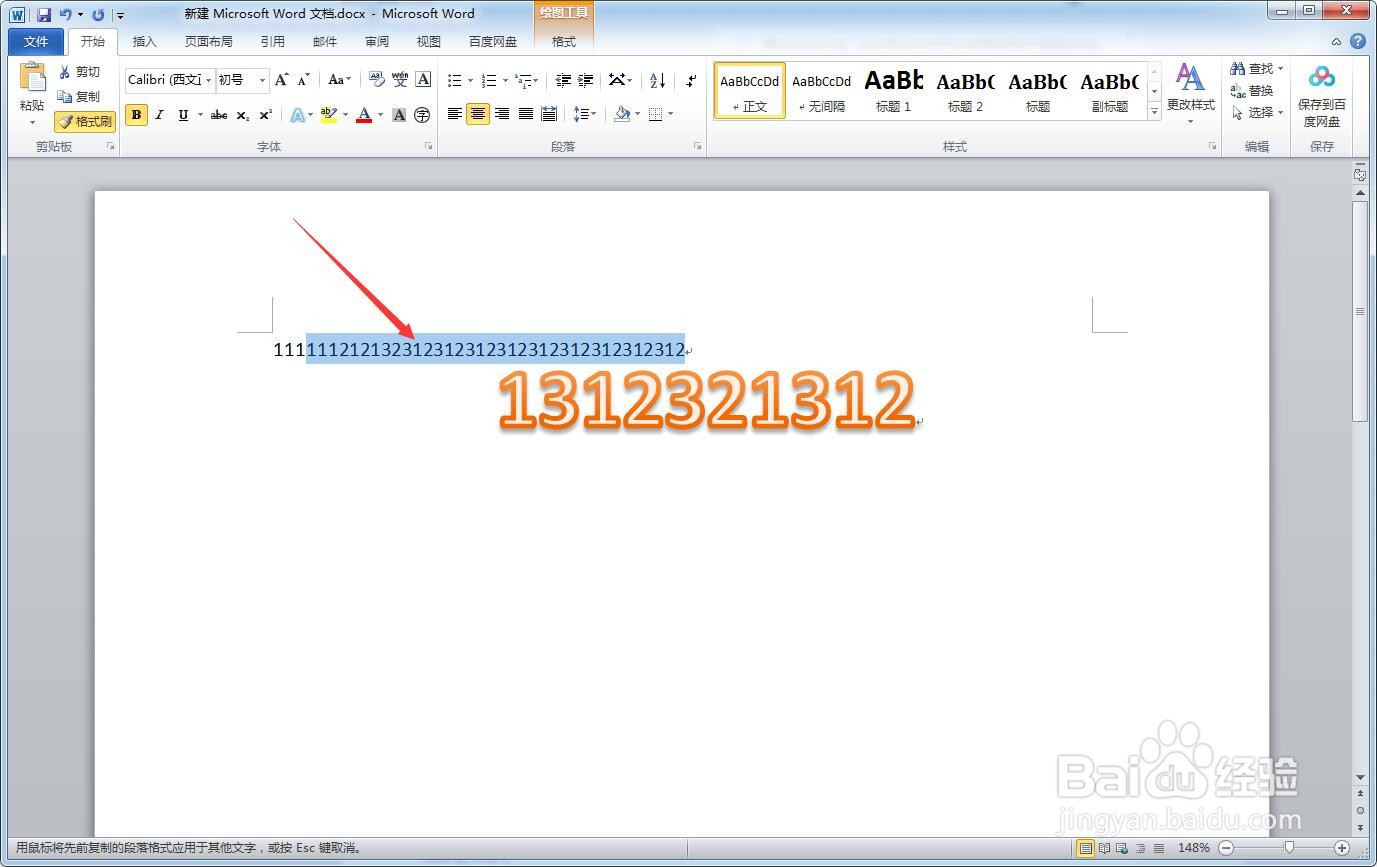The width and height of the screenshot is (1377, 867).
Task: Click the orange 1312321312 WordArt text
Action: (706, 401)
